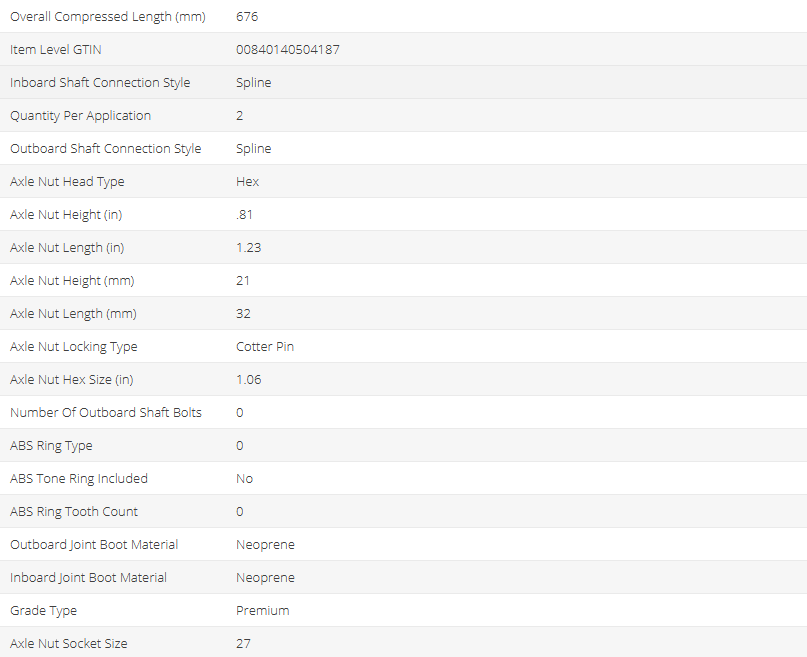This screenshot has height=657, width=807.
Task: Click the Inboard Joint Boot Material label
Action: click(88, 577)
